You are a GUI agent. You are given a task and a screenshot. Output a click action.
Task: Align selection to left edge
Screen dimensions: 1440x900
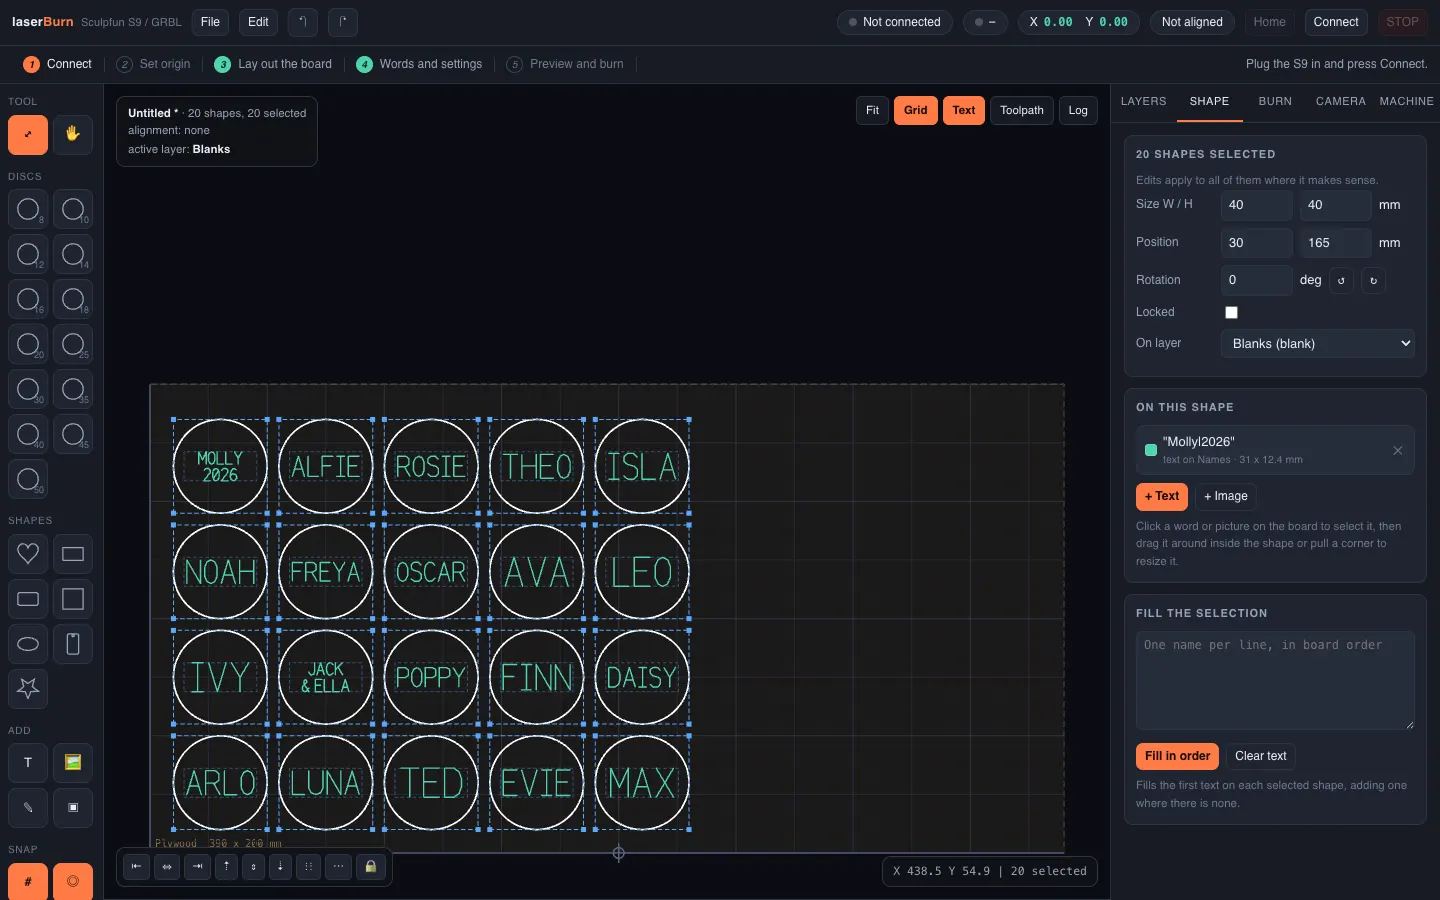(136, 867)
